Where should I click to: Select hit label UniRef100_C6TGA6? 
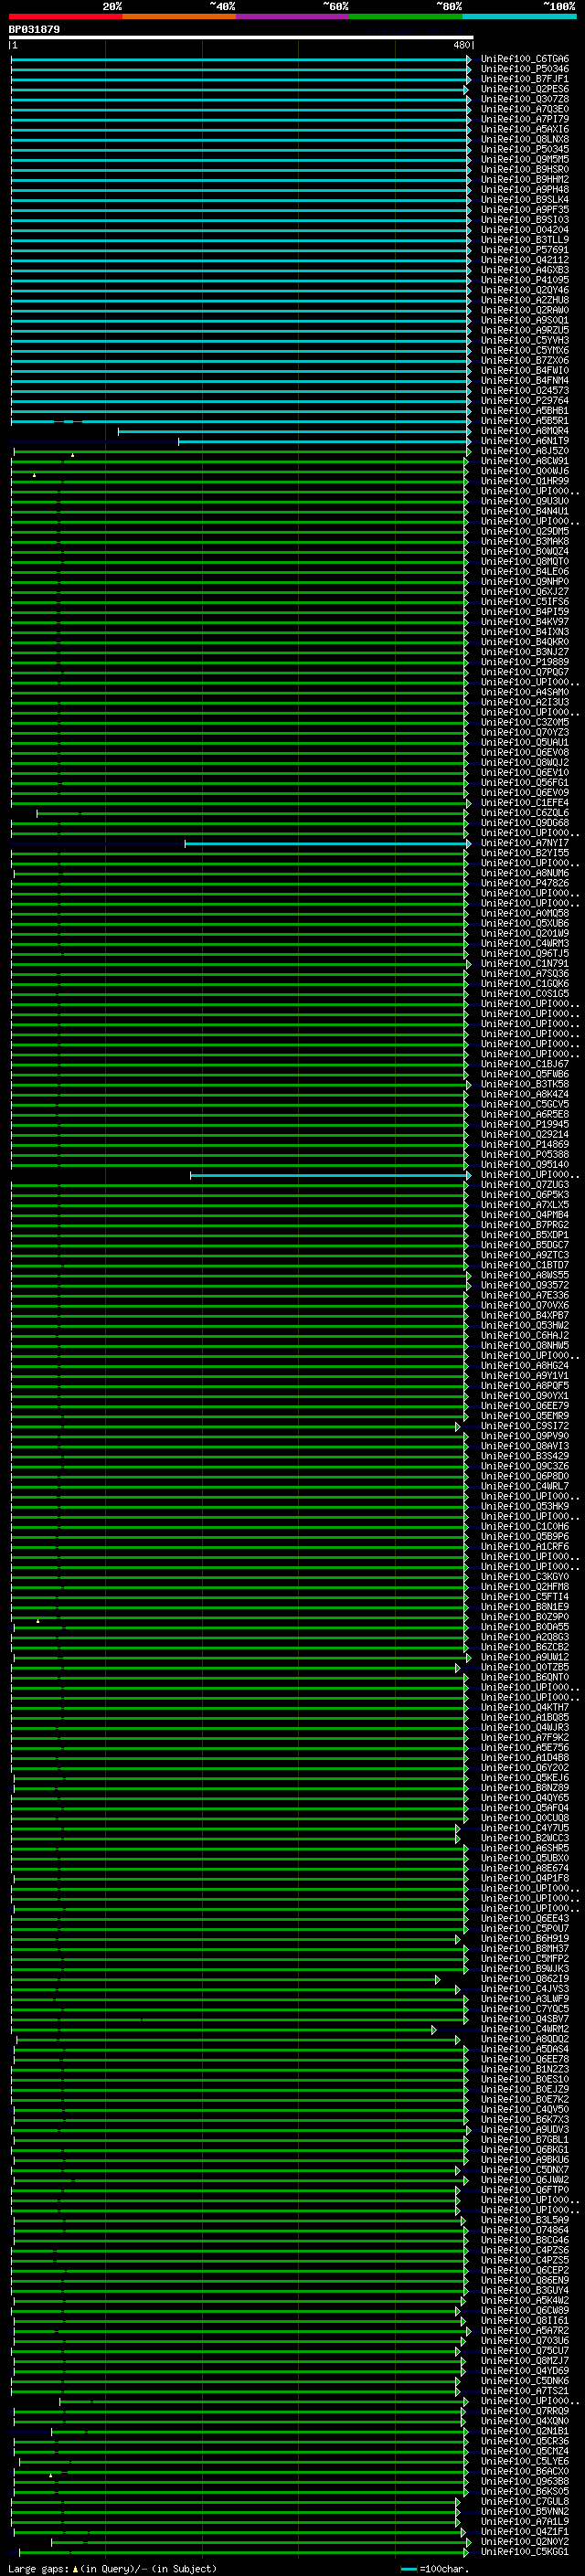pyautogui.click(x=525, y=60)
